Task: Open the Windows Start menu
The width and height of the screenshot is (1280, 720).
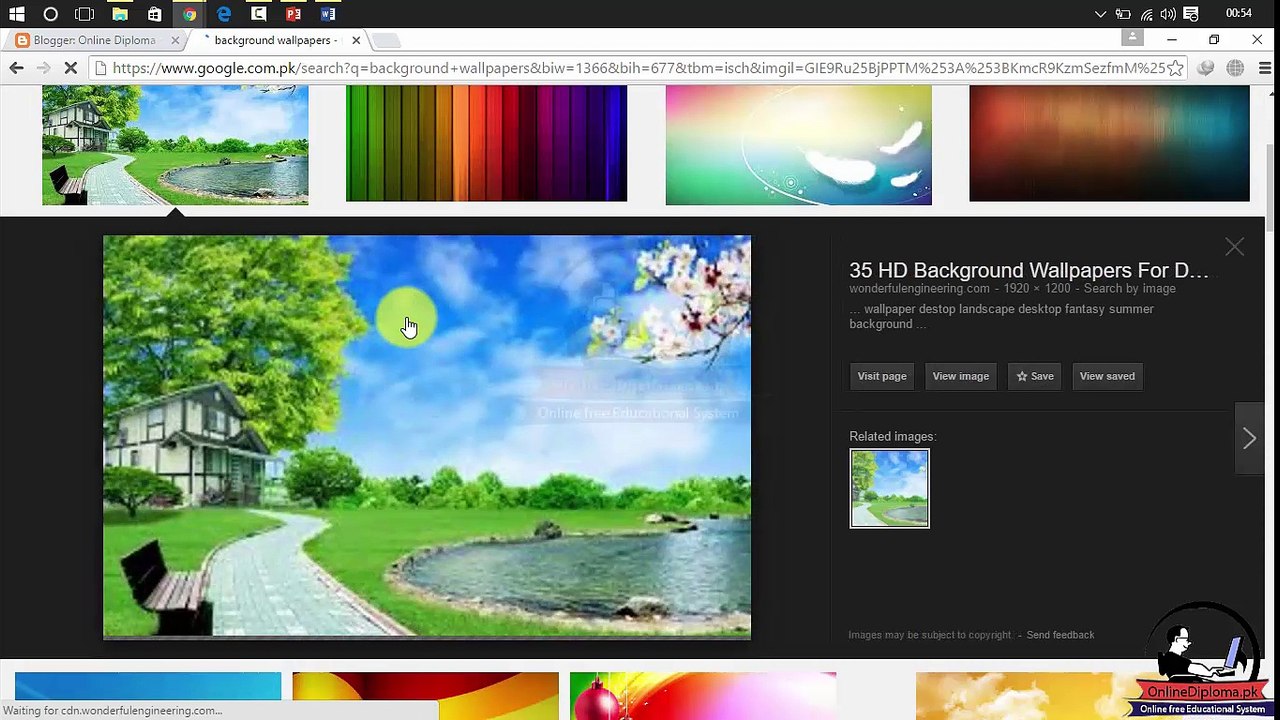Action: pyautogui.click(x=17, y=14)
